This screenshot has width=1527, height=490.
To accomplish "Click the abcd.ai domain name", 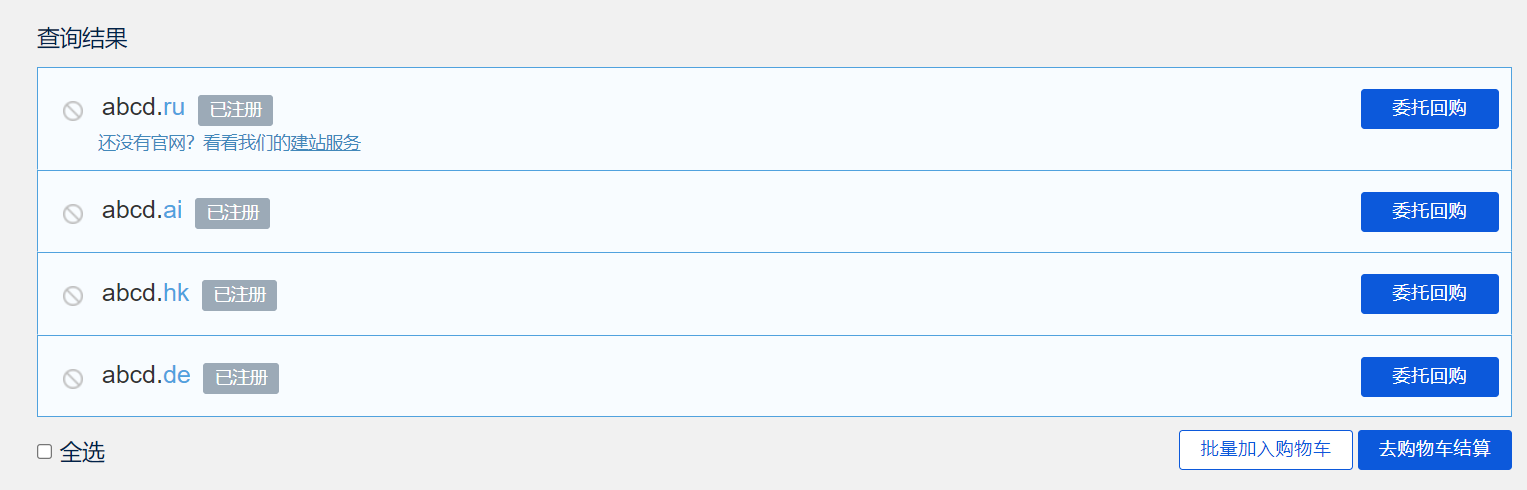I will (142, 210).
